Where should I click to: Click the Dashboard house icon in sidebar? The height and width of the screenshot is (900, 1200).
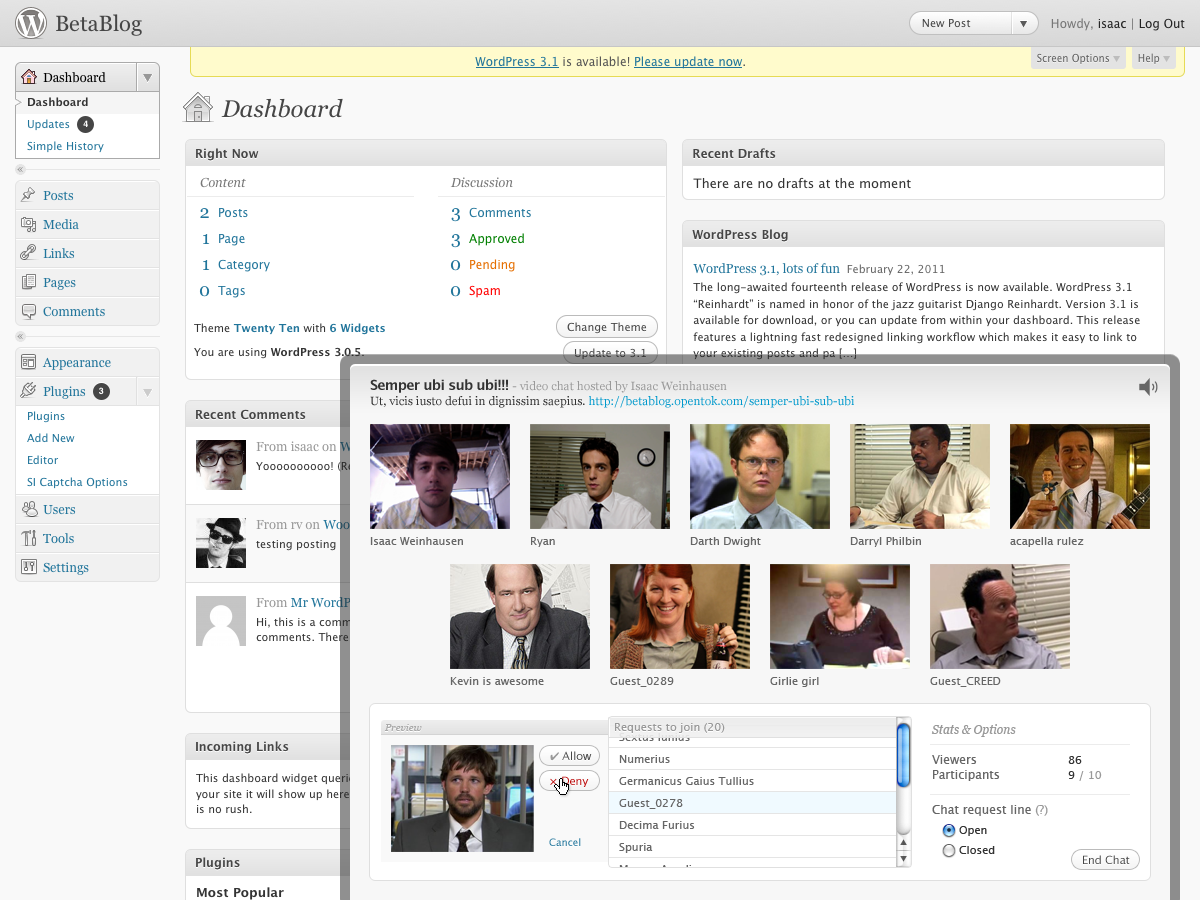coord(29,77)
